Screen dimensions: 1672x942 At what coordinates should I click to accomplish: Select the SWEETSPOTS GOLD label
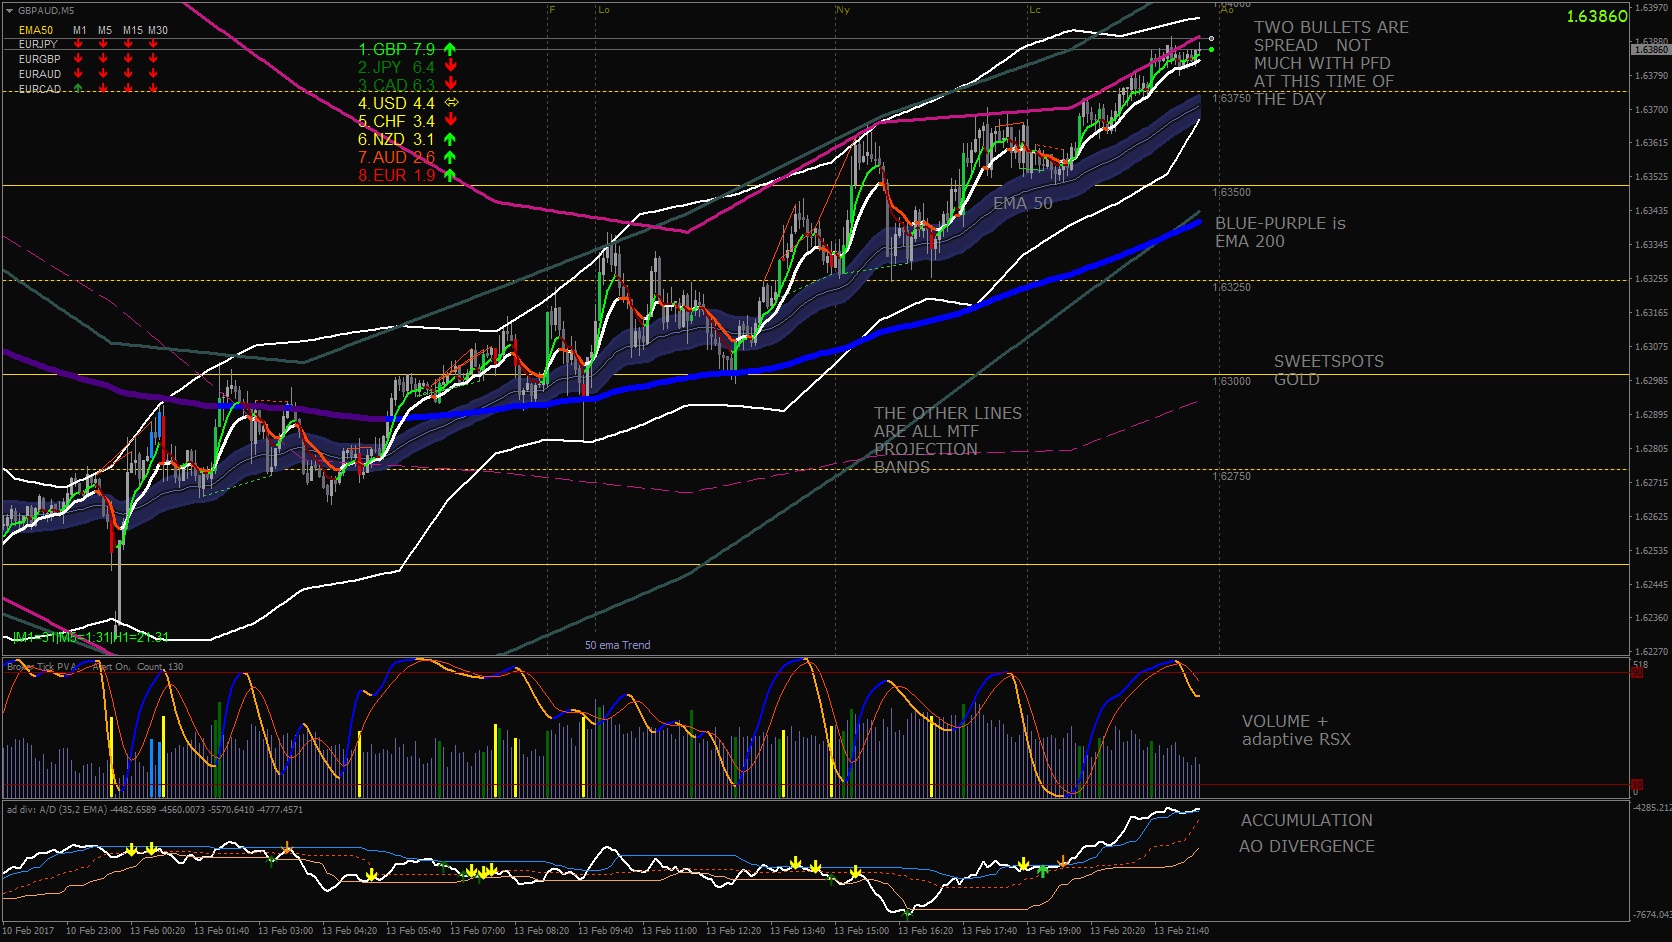[x=1329, y=370]
